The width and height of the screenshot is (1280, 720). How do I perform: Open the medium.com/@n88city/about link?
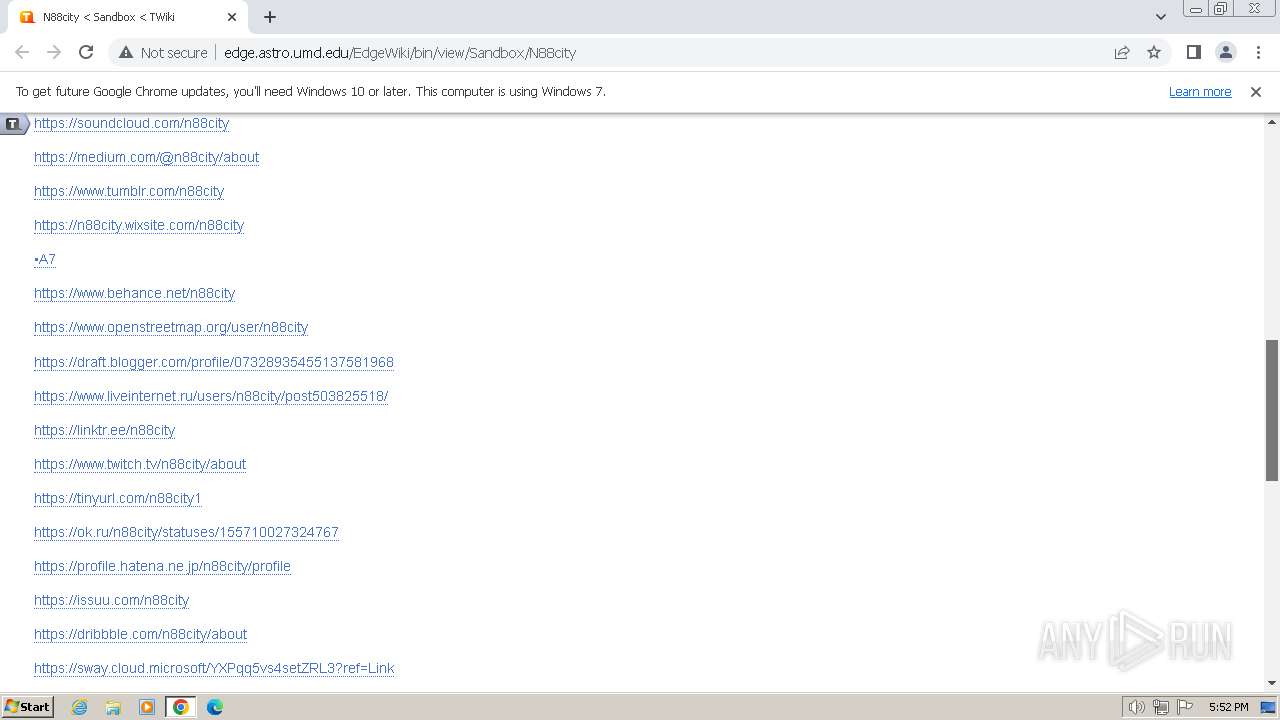click(x=146, y=157)
